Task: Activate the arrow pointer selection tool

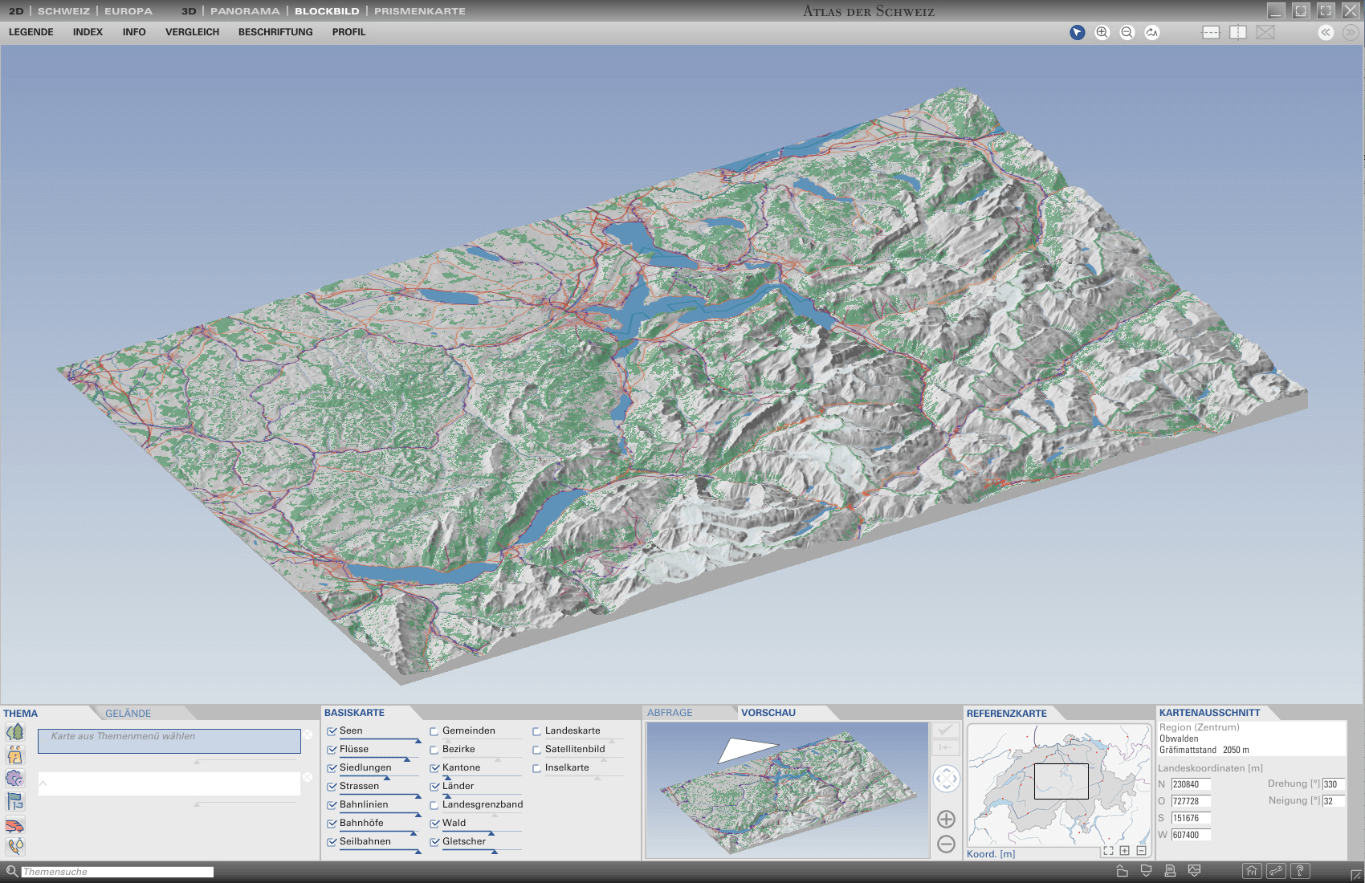Action: click(1077, 32)
